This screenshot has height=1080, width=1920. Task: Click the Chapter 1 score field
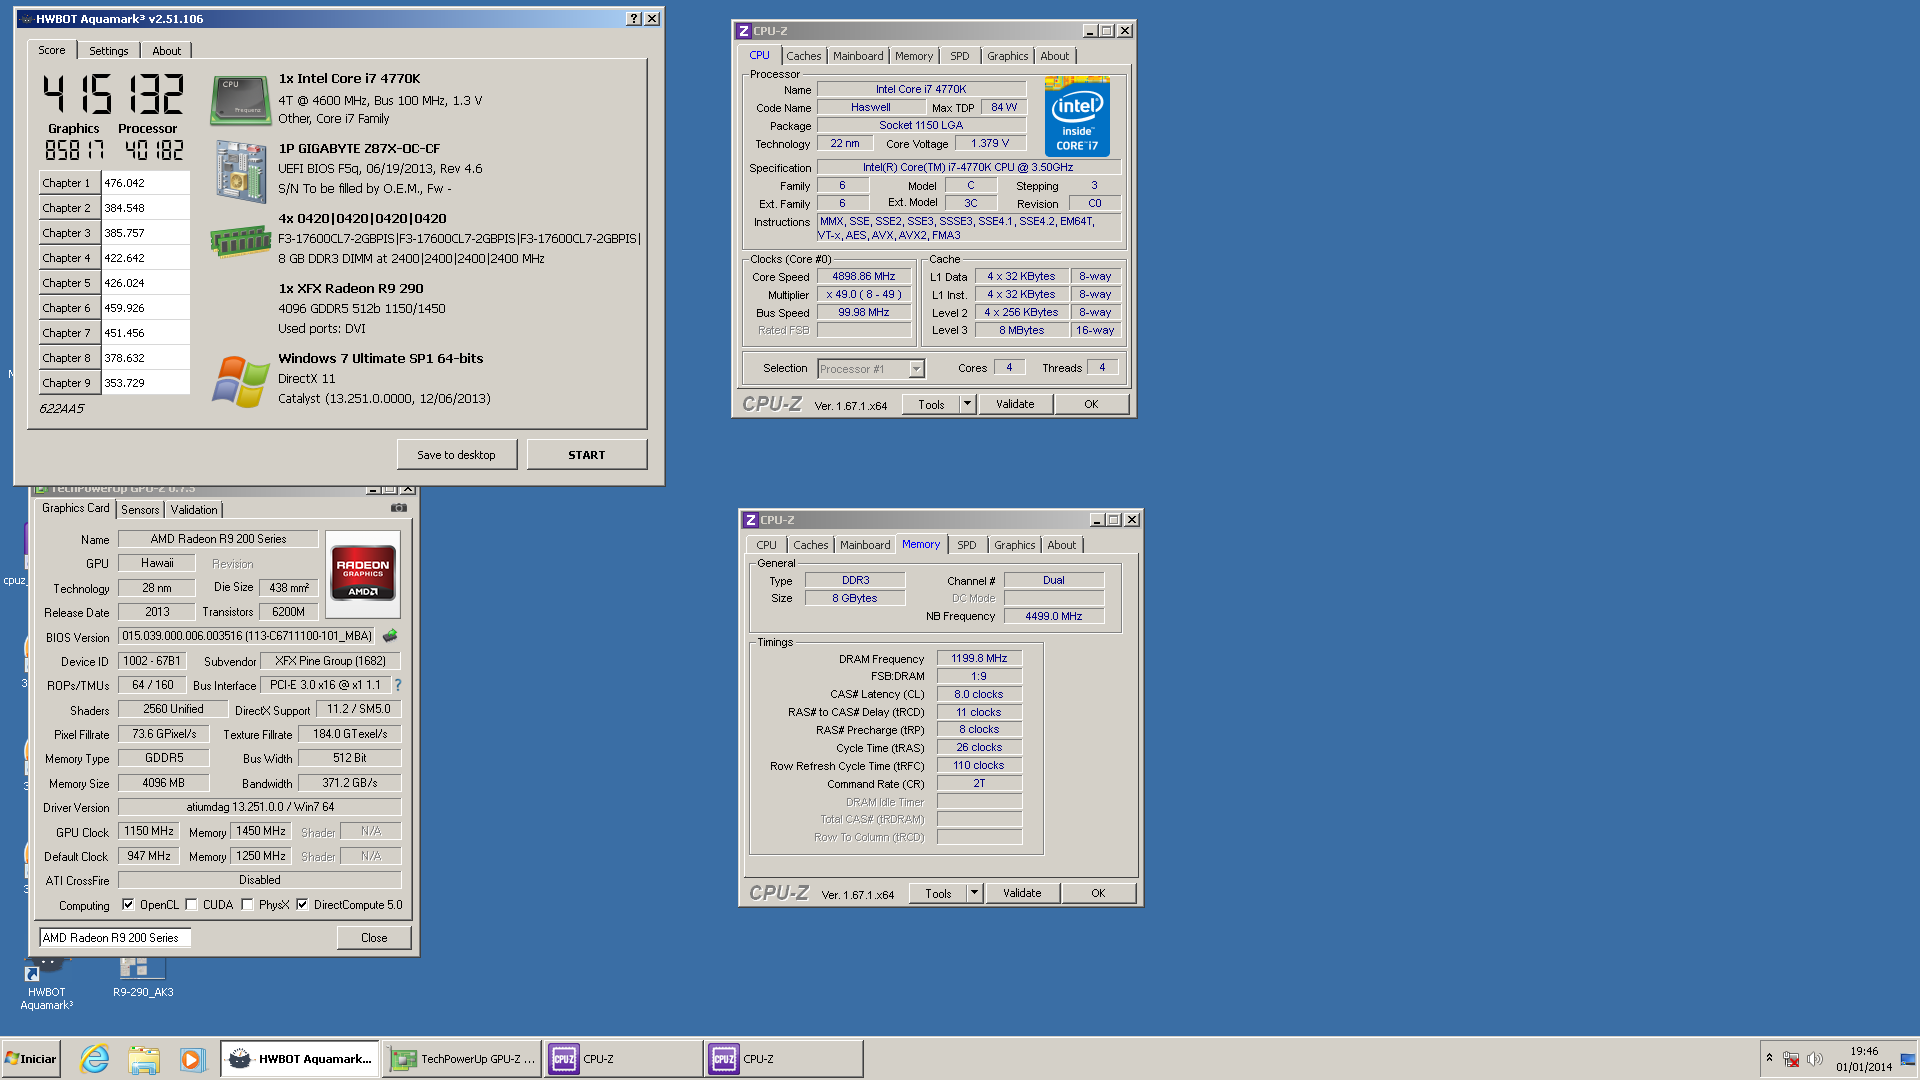click(x=145, y=183)
